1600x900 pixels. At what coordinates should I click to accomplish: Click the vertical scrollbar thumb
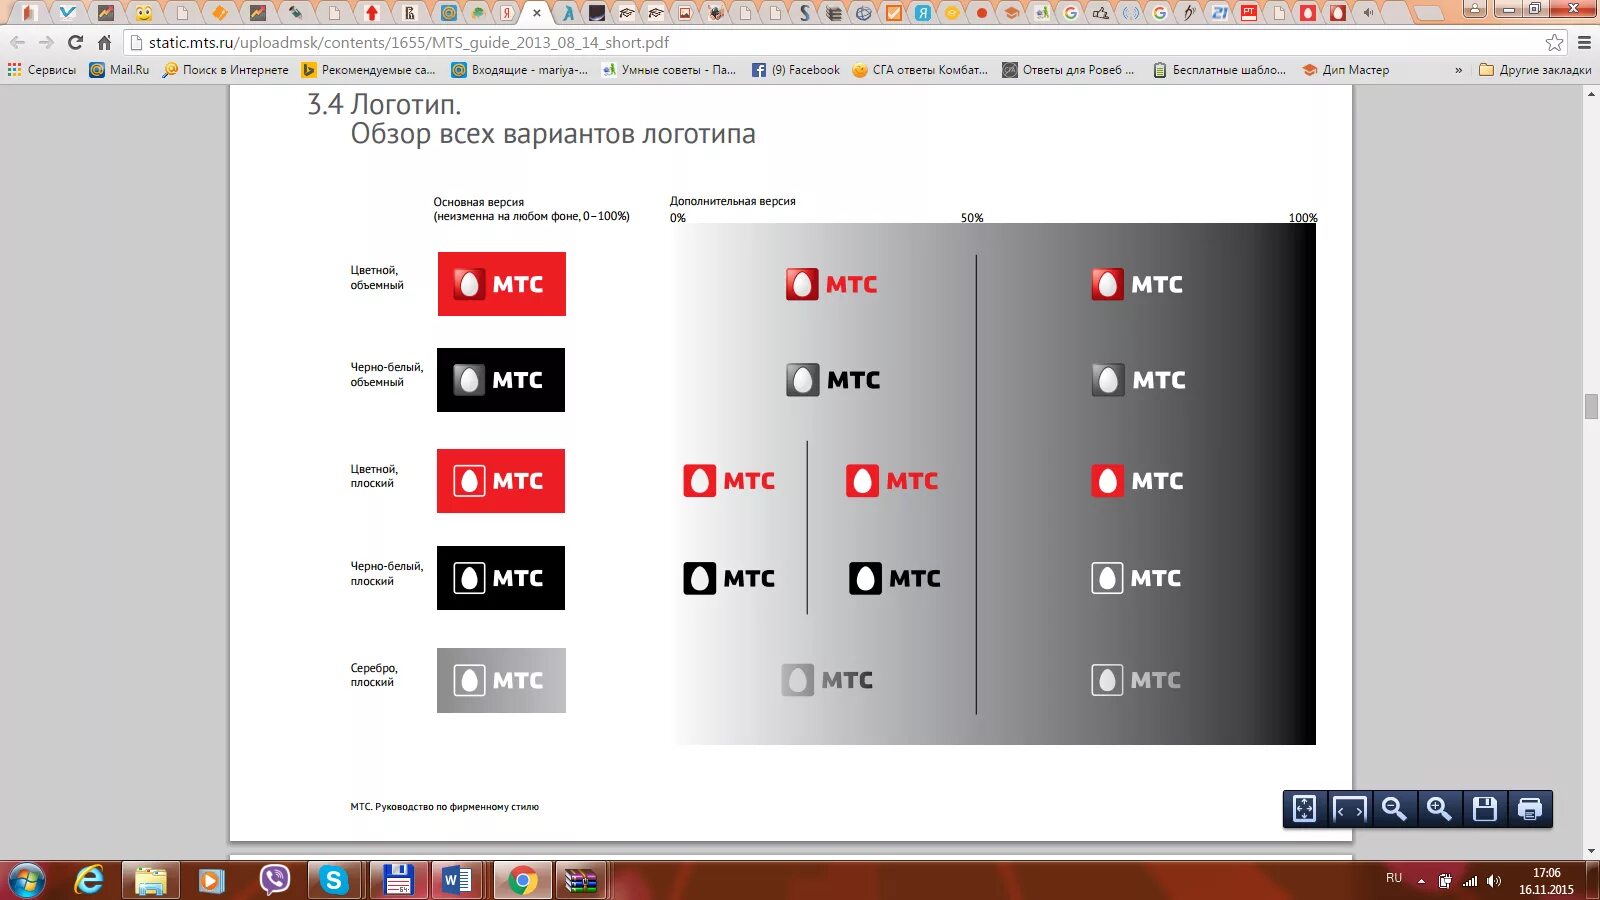1591,407
